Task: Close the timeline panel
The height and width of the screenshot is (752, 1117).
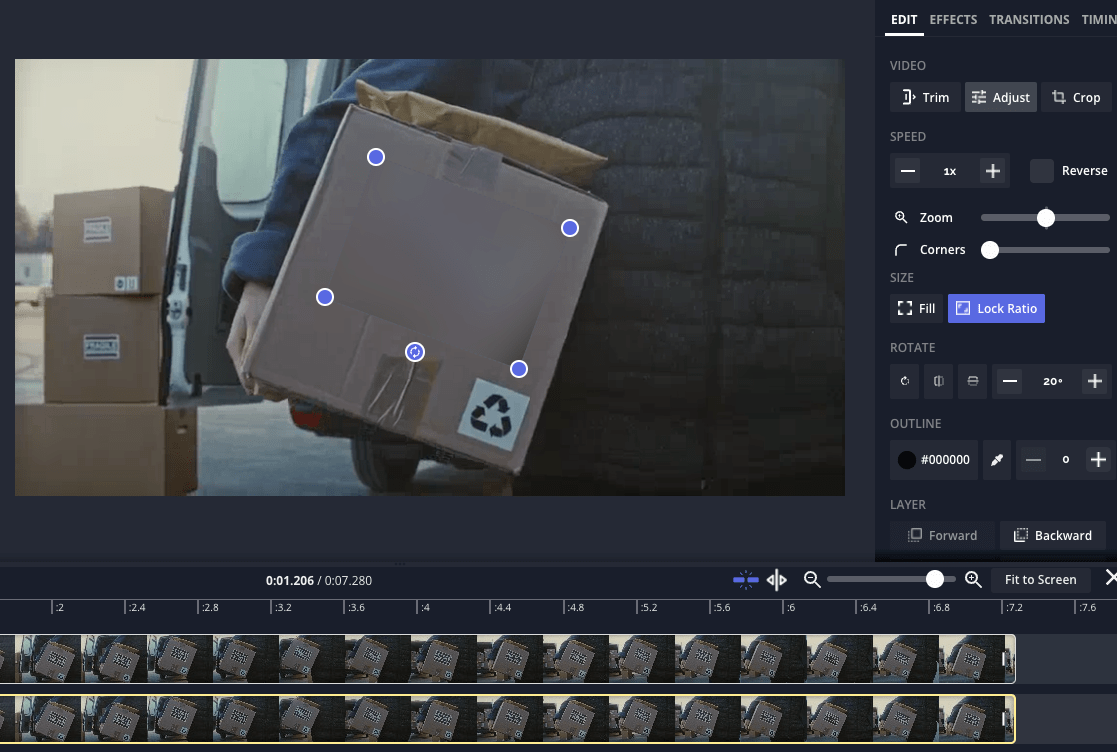Action: pyautogui.click(x=1111, y=578)
